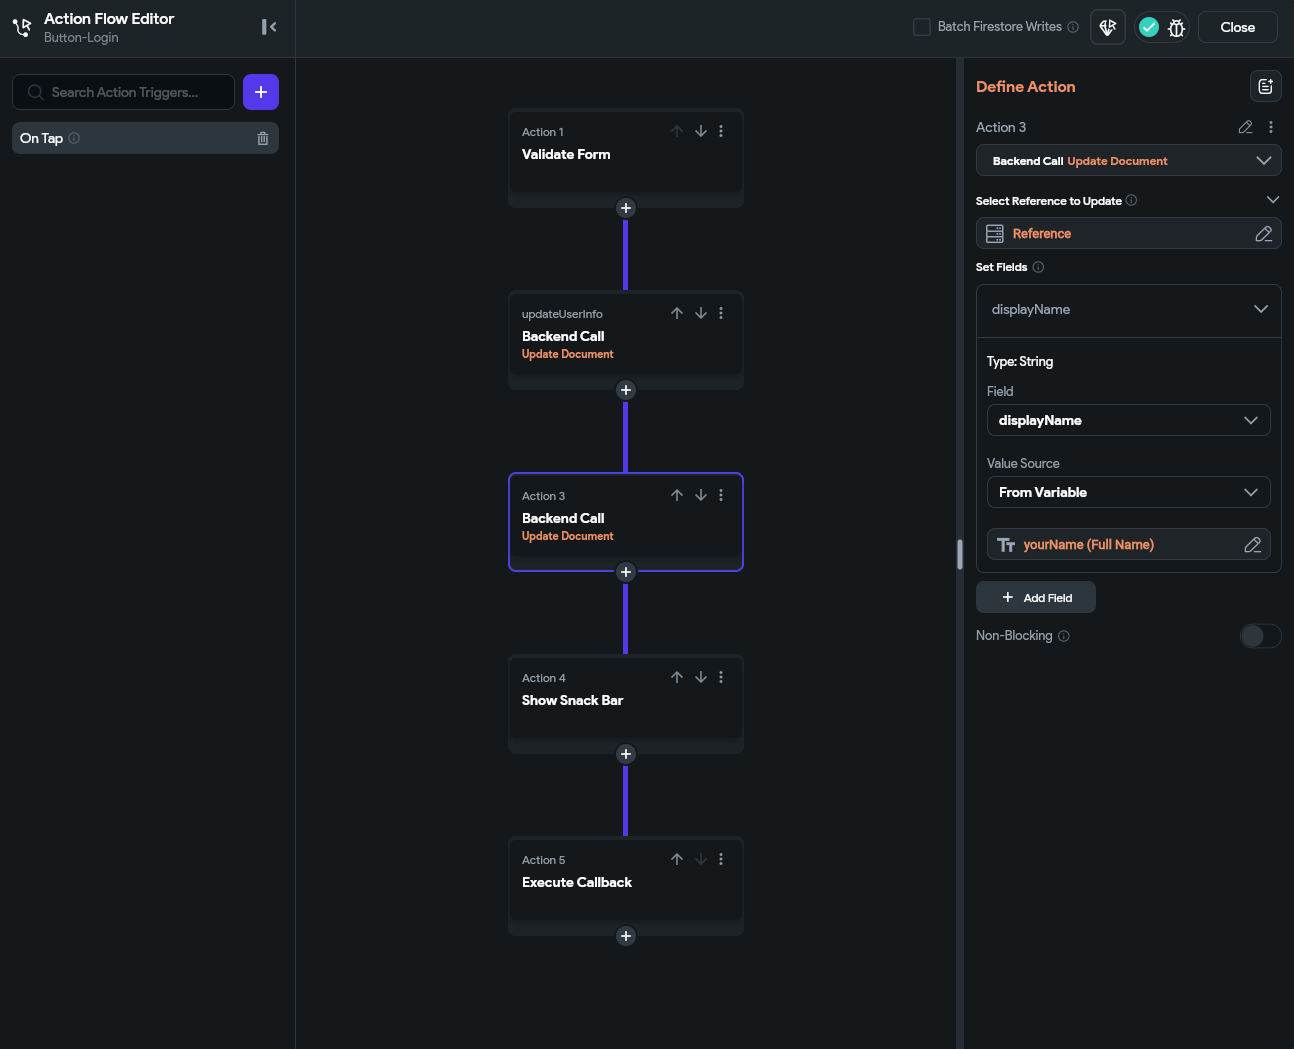Move Action 3 up
This screenshot has height=1049, width=1294.
pos(677,495)
